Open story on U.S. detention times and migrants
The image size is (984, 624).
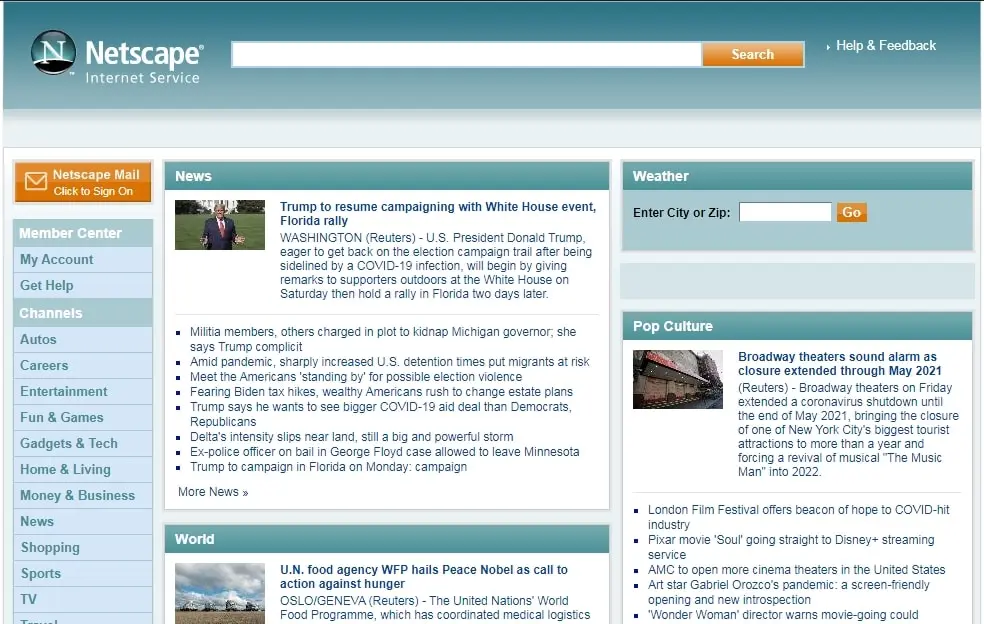pyautogui.click(x=390, y=362)
